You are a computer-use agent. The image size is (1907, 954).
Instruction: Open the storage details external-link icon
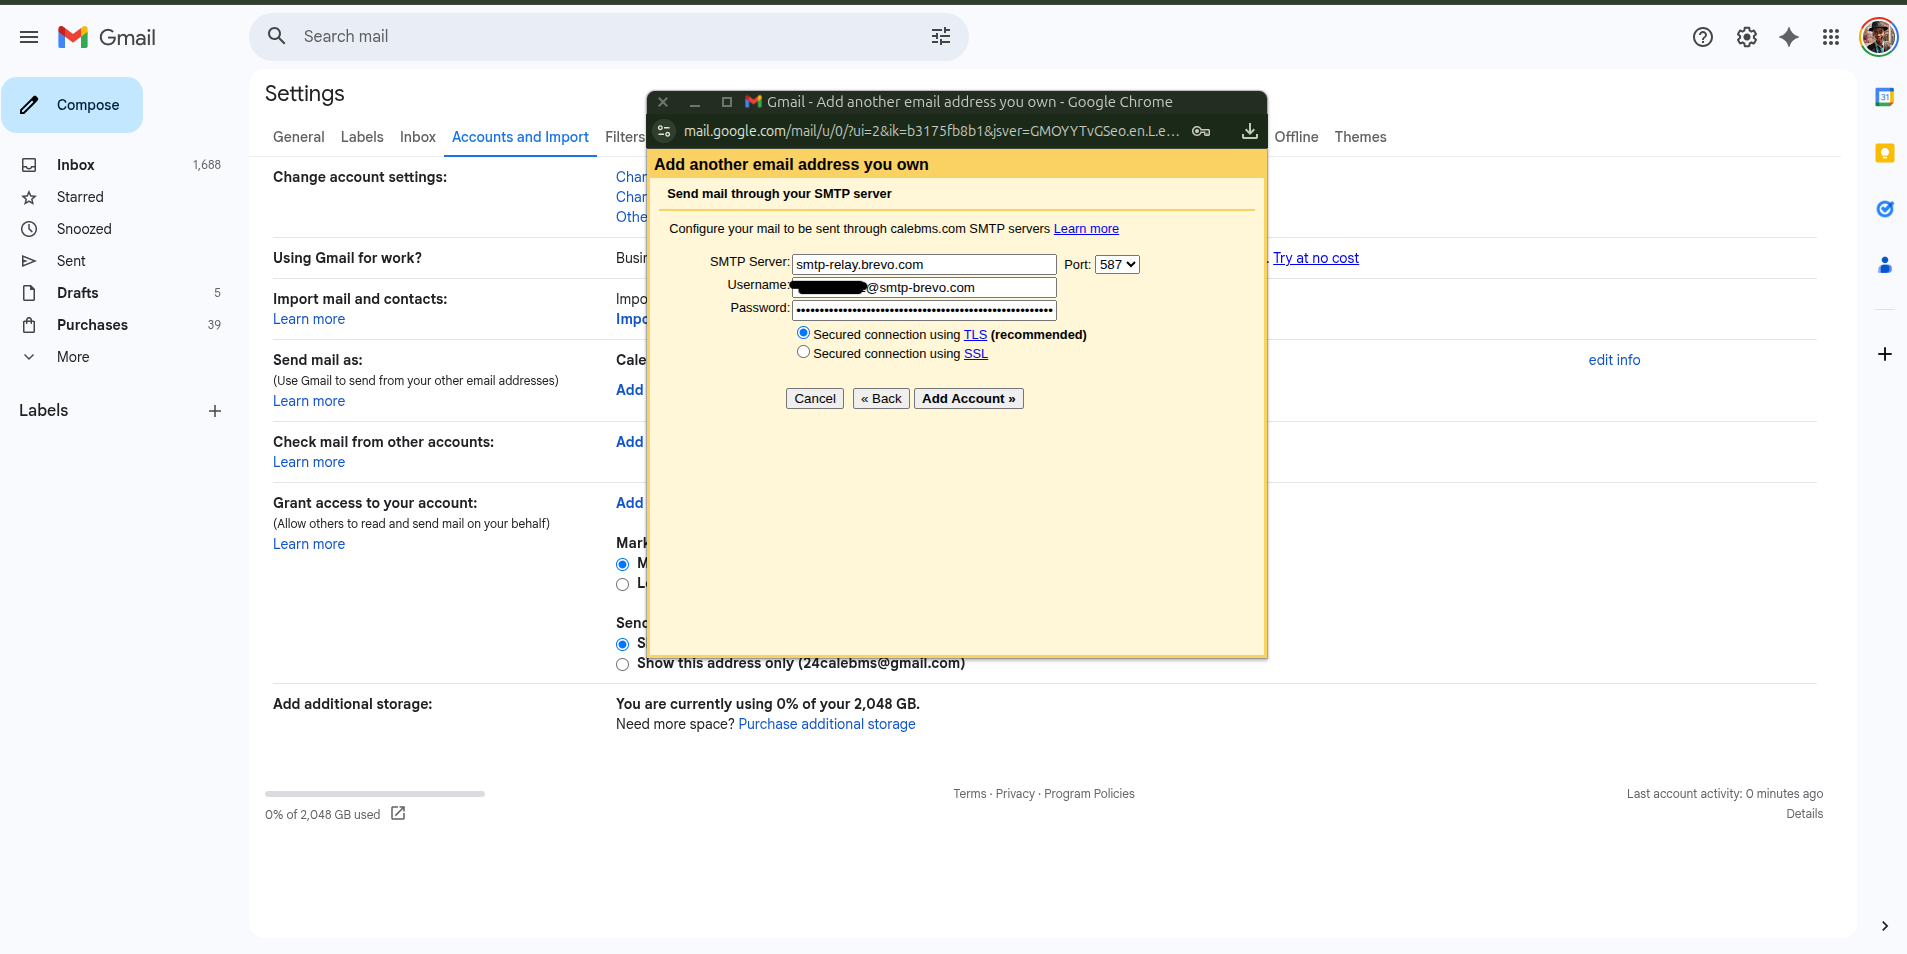(x=398, y=813)
